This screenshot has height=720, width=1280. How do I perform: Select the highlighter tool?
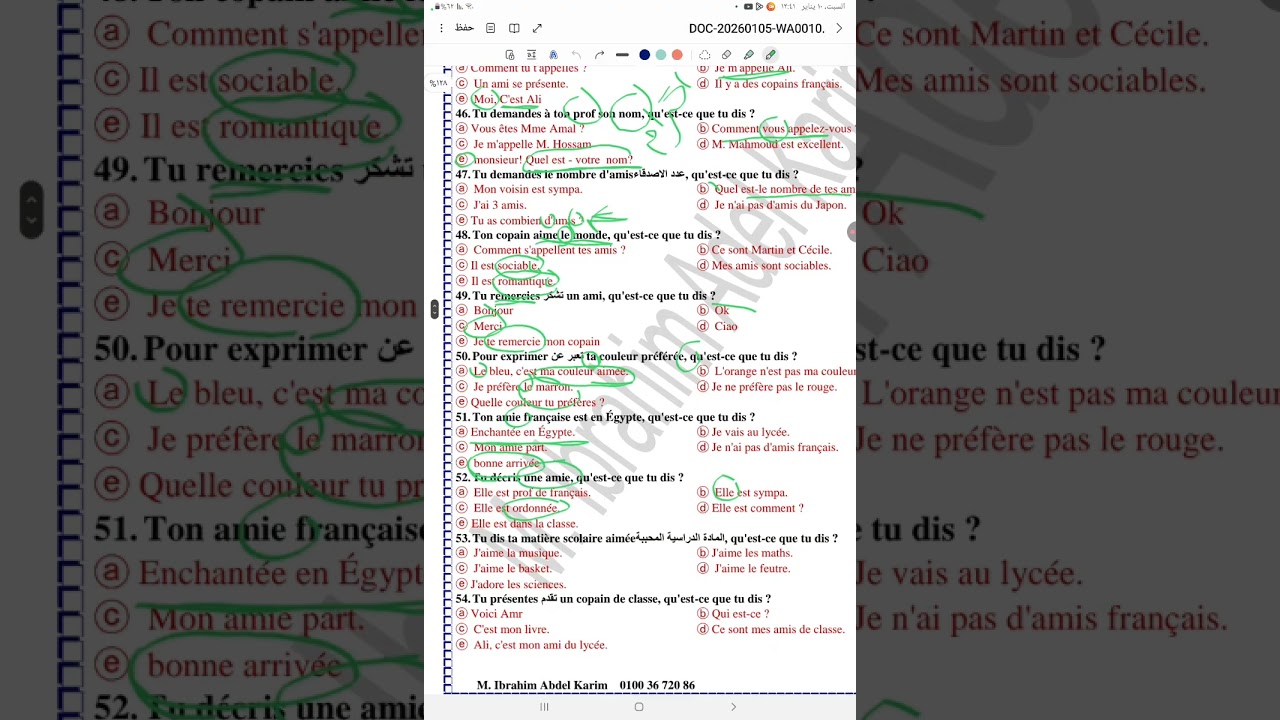point(749,55)
